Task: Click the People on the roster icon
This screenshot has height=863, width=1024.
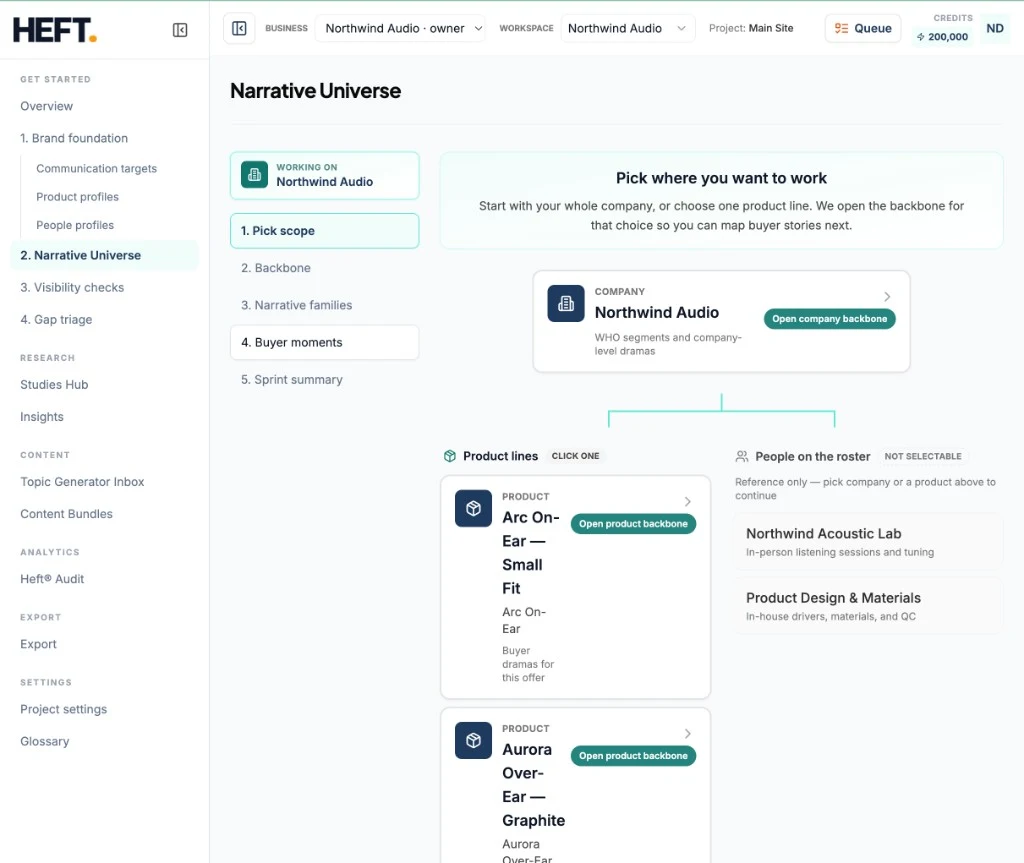Action: pos(742,456)
